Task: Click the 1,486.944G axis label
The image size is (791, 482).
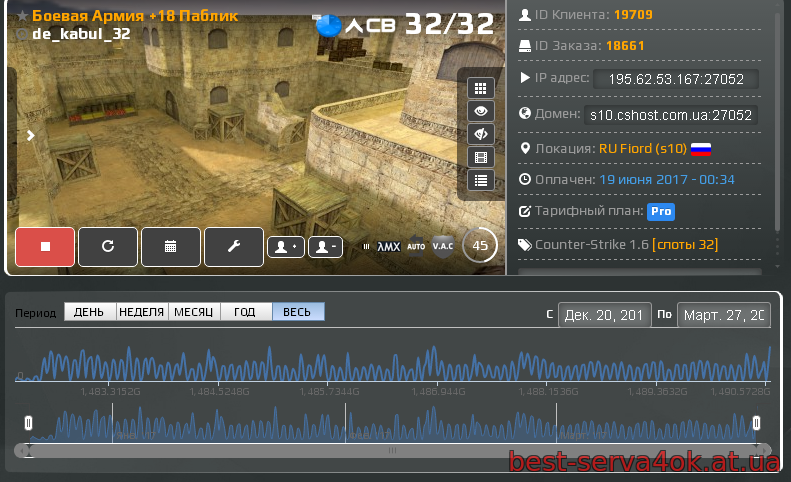Action: pos(438,392)
